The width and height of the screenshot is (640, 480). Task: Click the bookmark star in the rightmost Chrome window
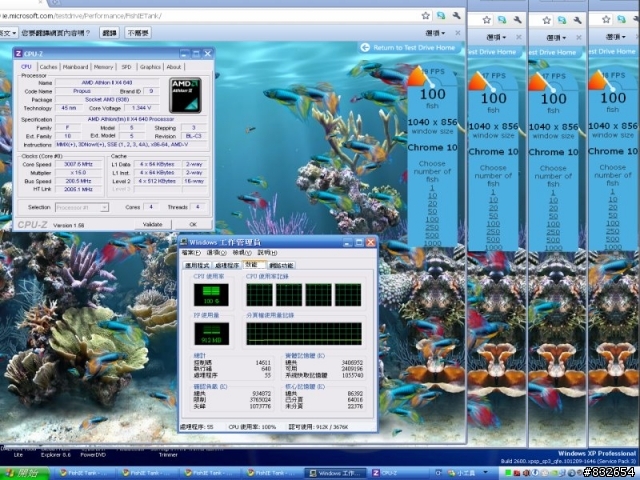[607, 19]
